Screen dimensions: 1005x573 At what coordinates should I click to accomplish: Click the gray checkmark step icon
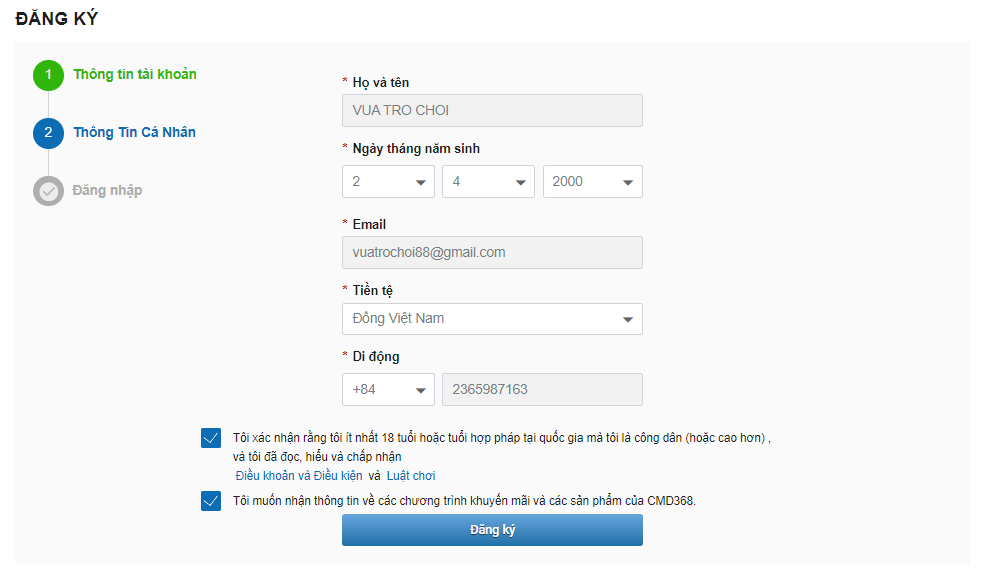pyautogui.click(x=48, y=191)
